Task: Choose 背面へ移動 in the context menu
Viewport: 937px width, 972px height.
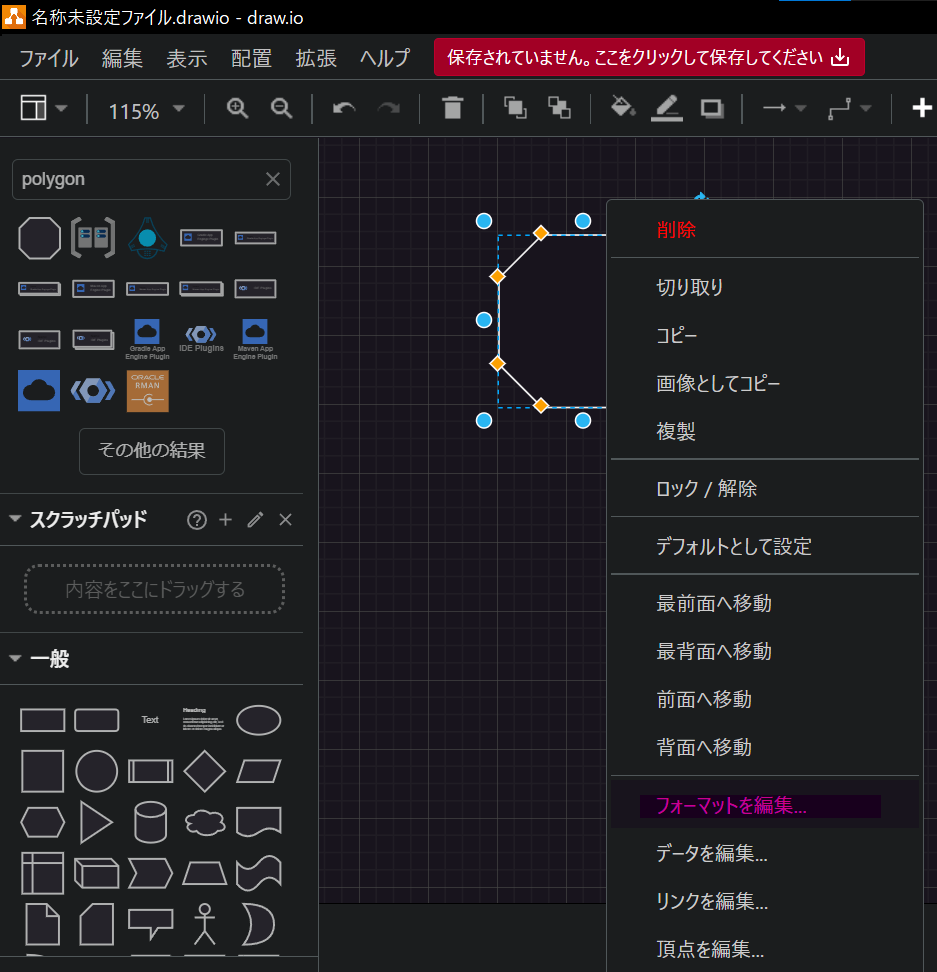Action: (765, 747)
